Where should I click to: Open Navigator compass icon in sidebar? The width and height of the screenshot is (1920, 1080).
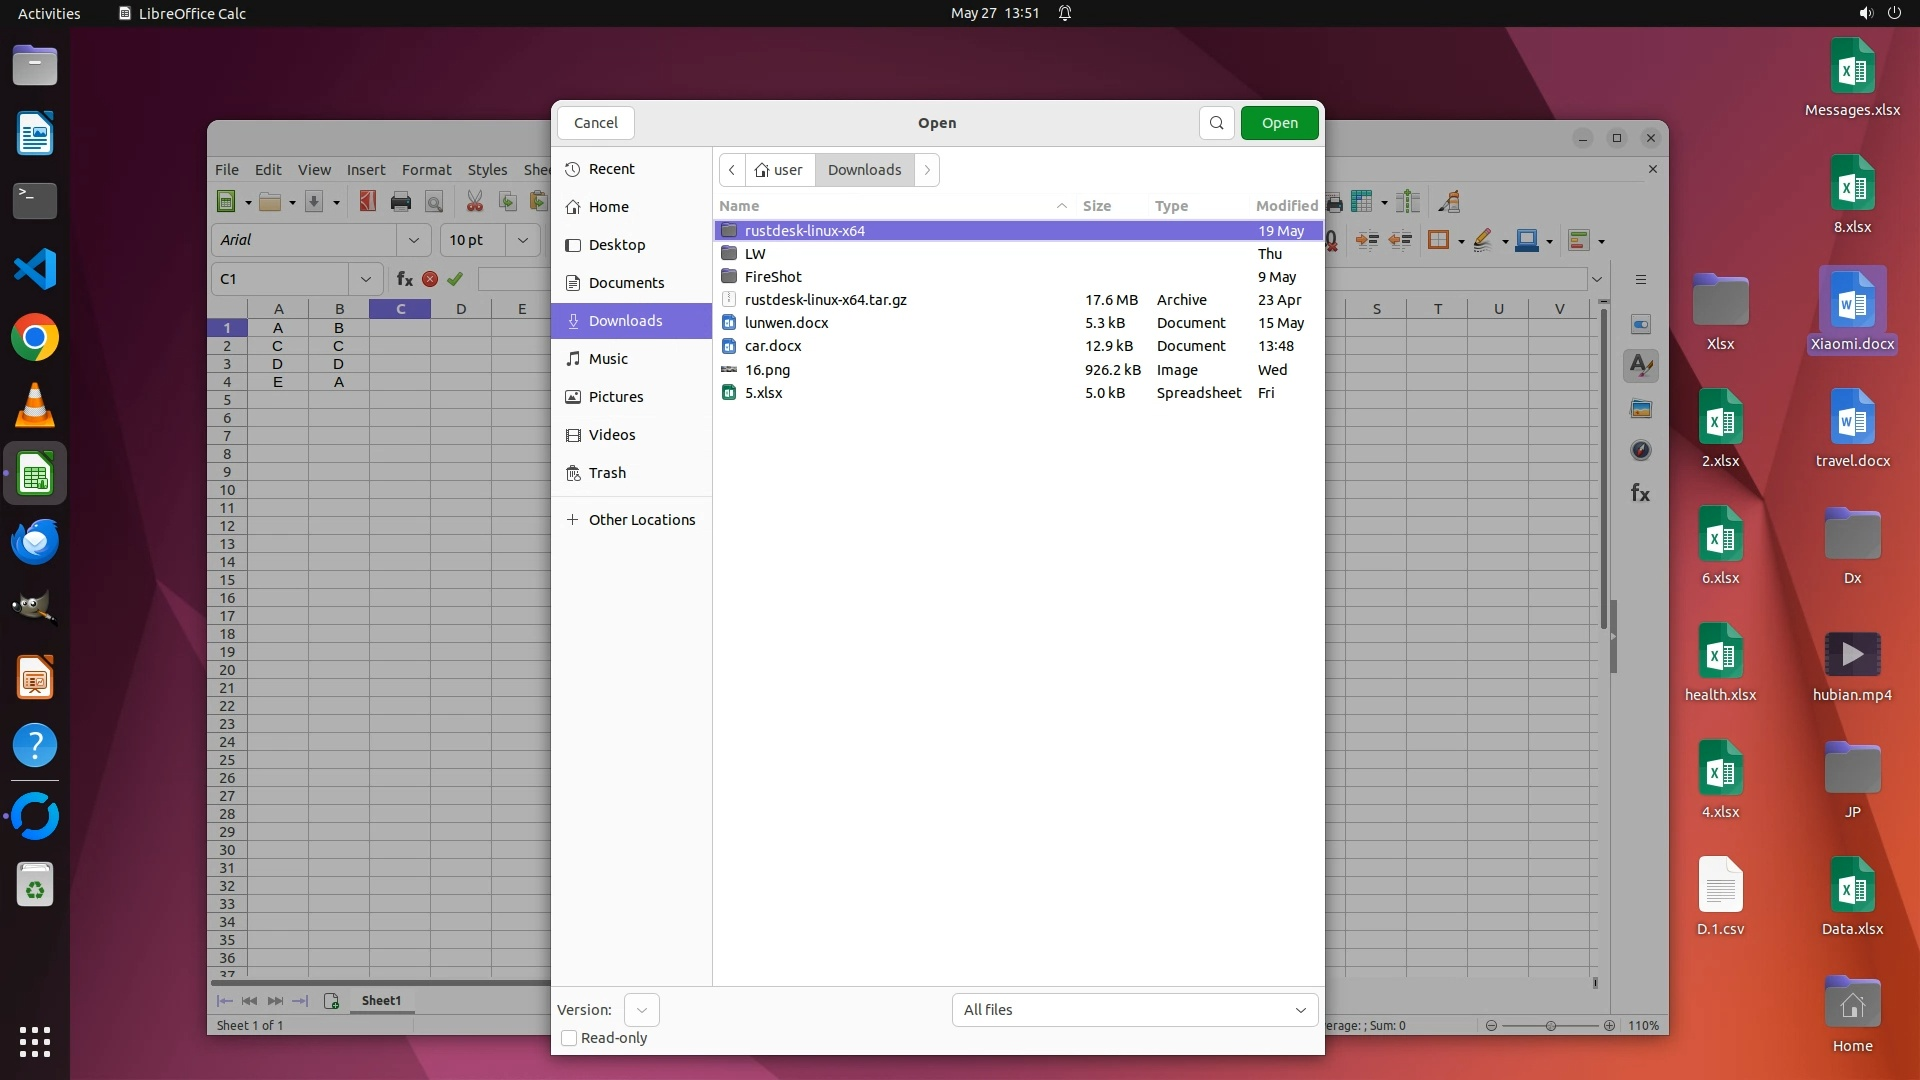1640,450
